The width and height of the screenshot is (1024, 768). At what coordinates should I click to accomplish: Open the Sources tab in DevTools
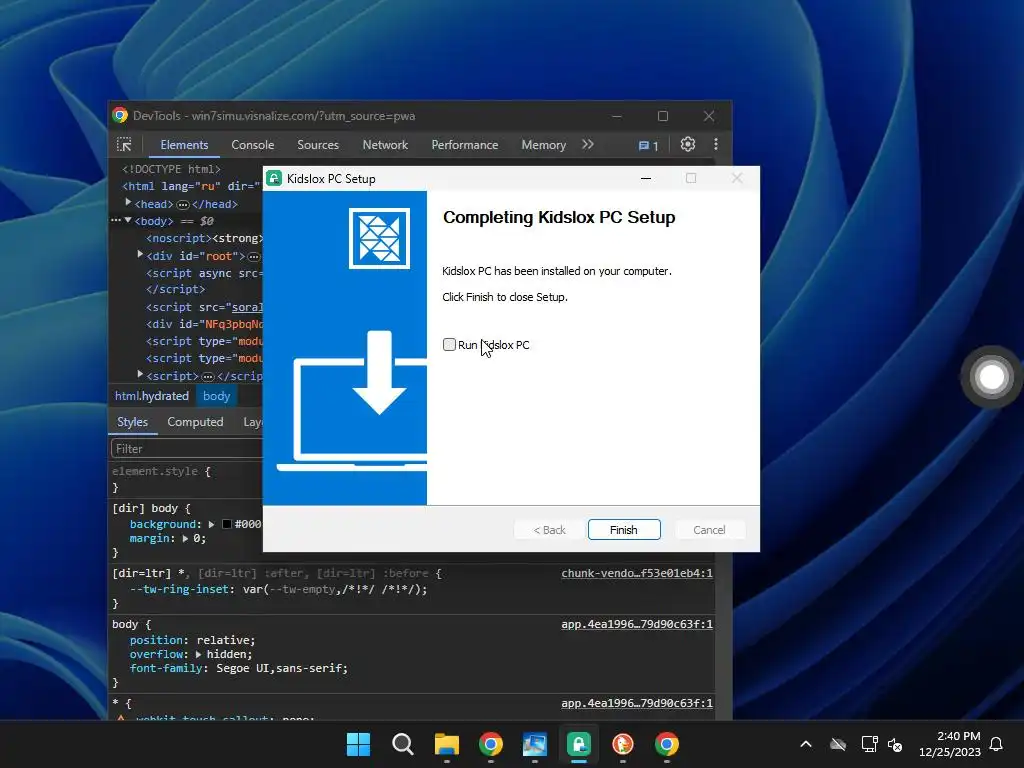click(x=318, y=145)
